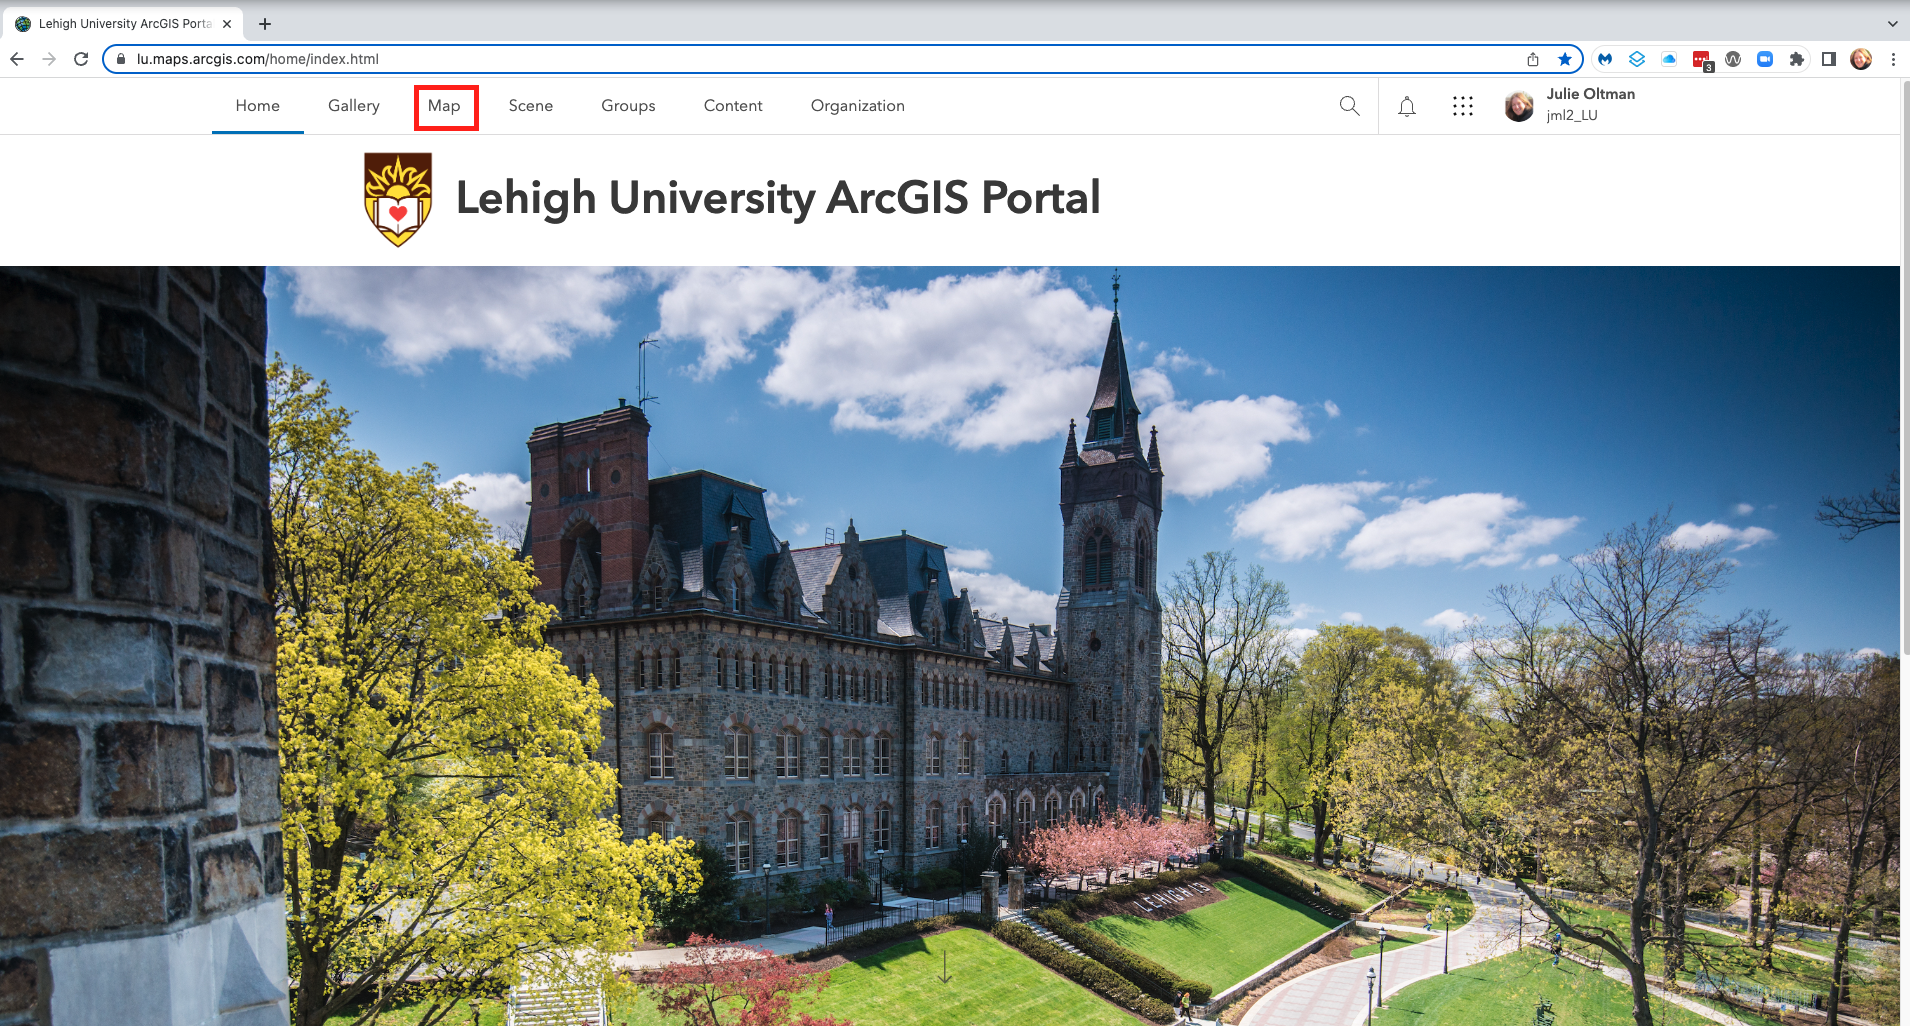Open the Chrome Extensions puzzle icon
1910x1026 pixels.
[1797, 59]
